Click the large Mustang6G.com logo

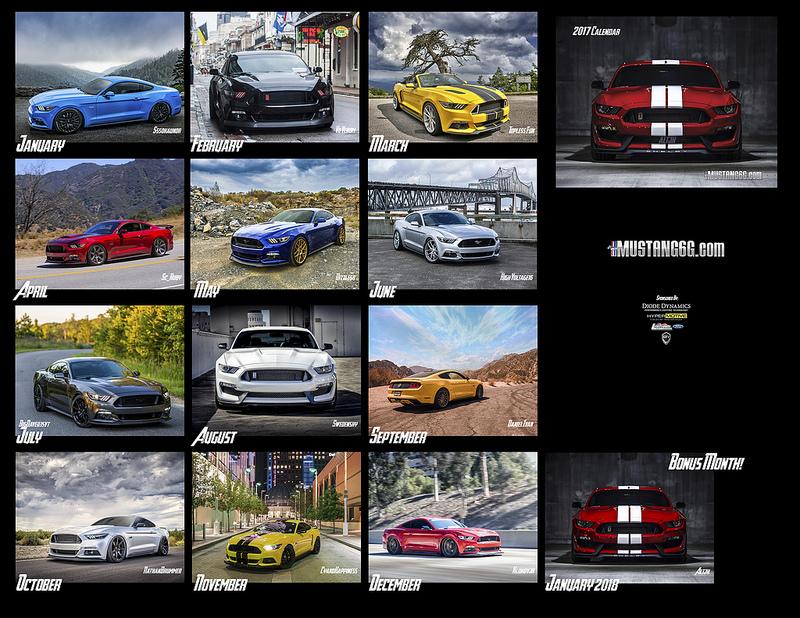point(666,249)
